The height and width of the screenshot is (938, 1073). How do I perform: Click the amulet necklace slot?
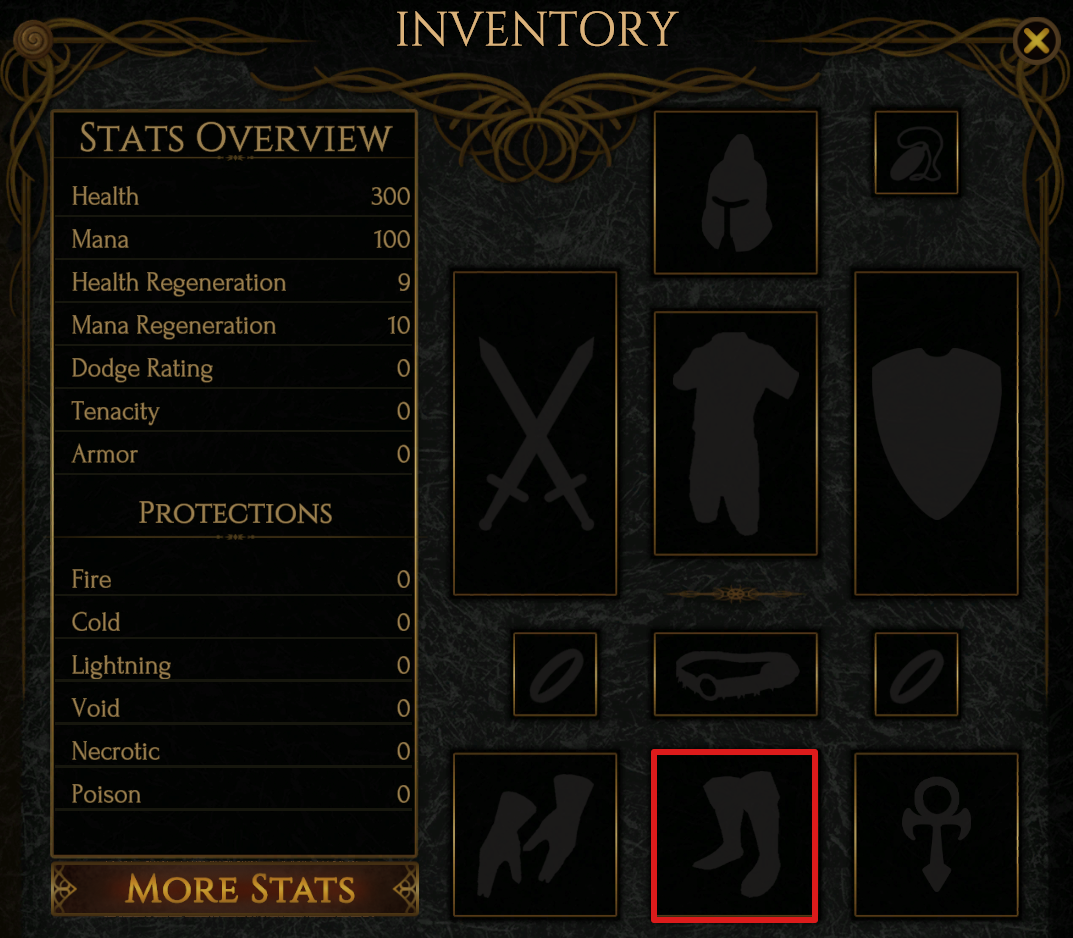click(x=916, y=153)
